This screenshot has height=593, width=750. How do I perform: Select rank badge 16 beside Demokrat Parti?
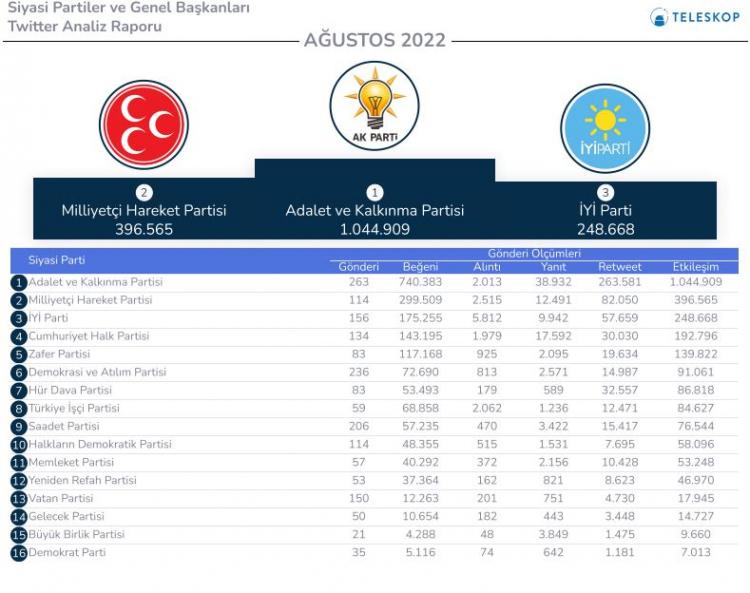(x=19, y=553)
